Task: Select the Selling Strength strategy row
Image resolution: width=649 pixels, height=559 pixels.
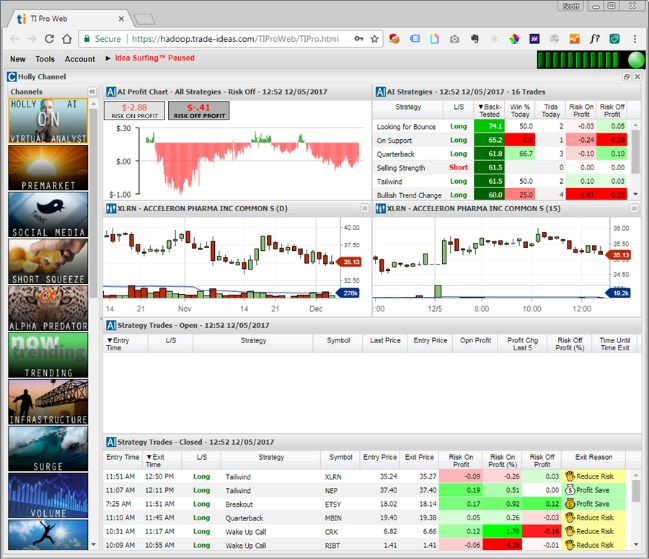Action: point(500,168)
